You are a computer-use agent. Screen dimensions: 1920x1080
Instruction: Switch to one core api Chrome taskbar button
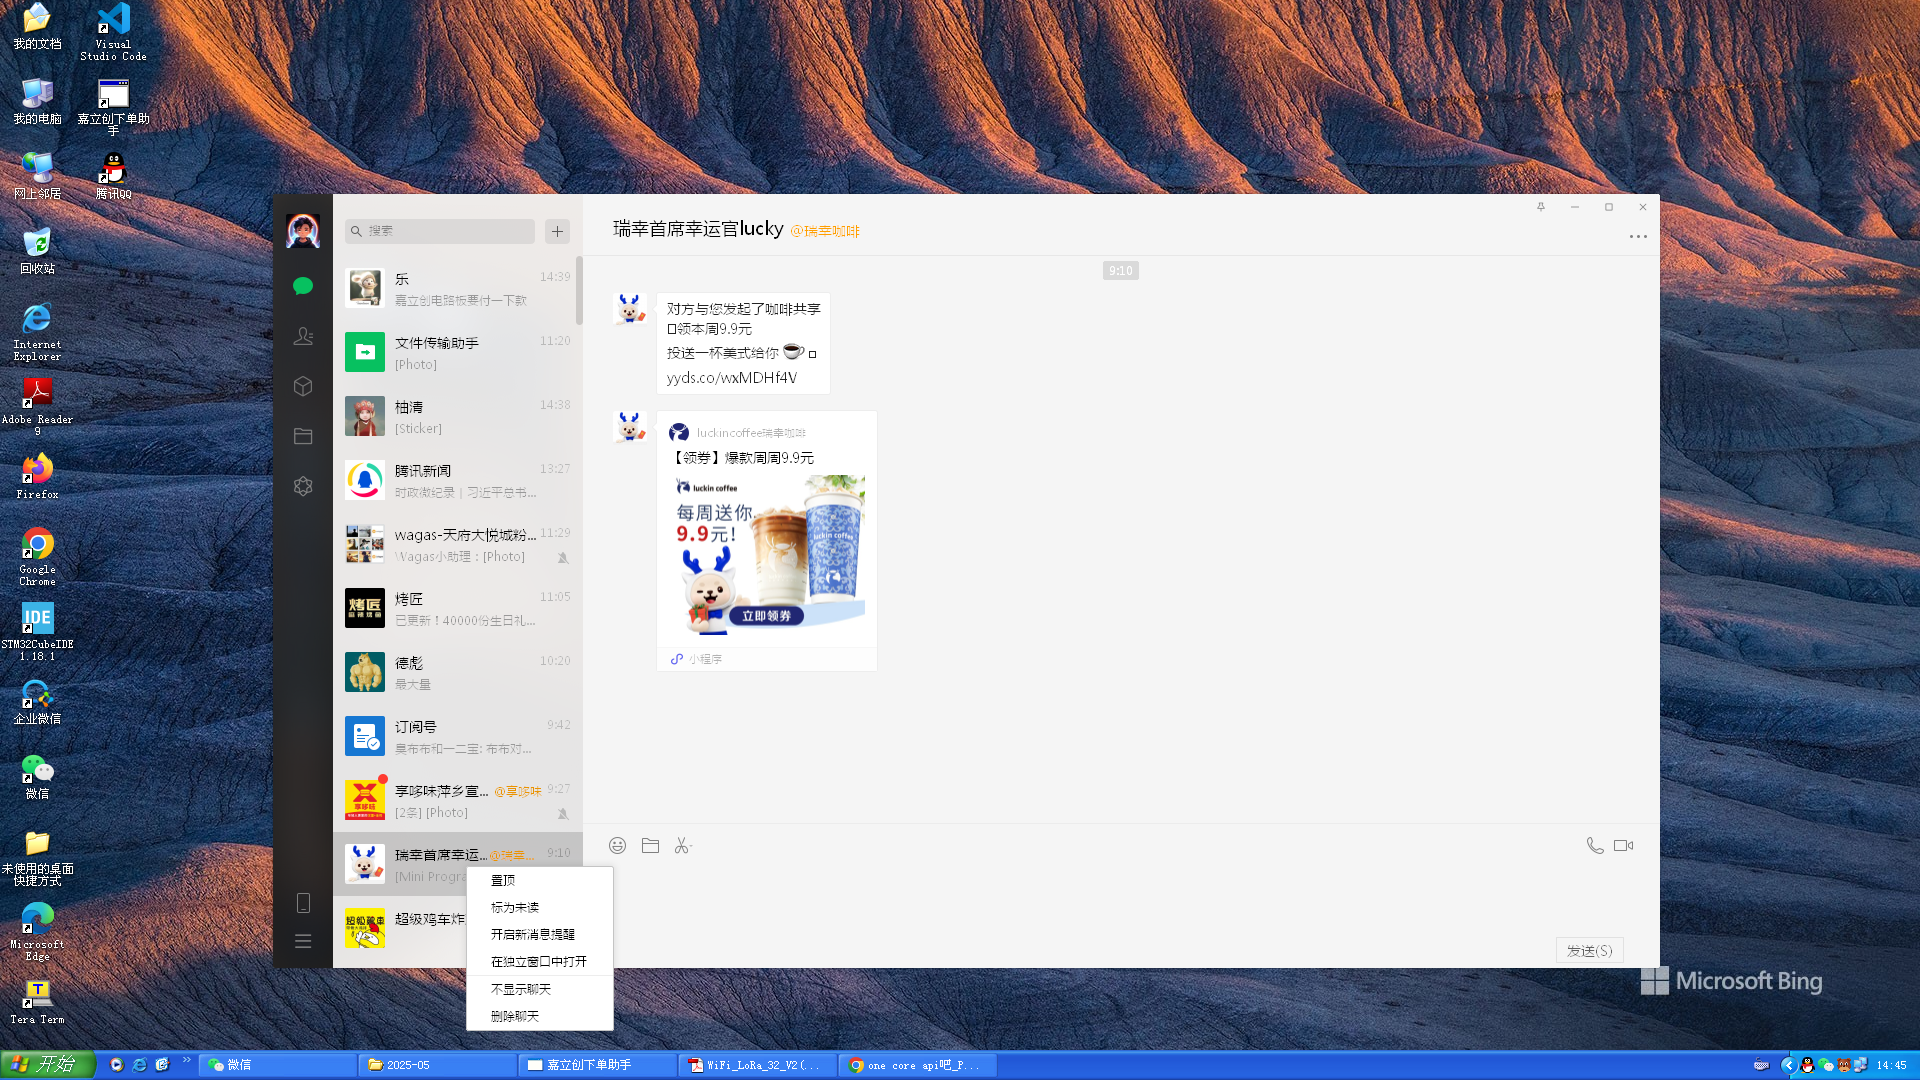(x=917, y=1065)
